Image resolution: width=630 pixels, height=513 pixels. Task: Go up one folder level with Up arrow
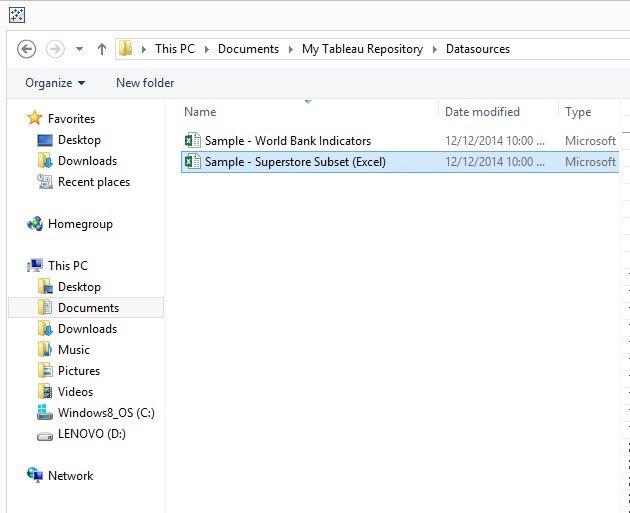point(102,49)
